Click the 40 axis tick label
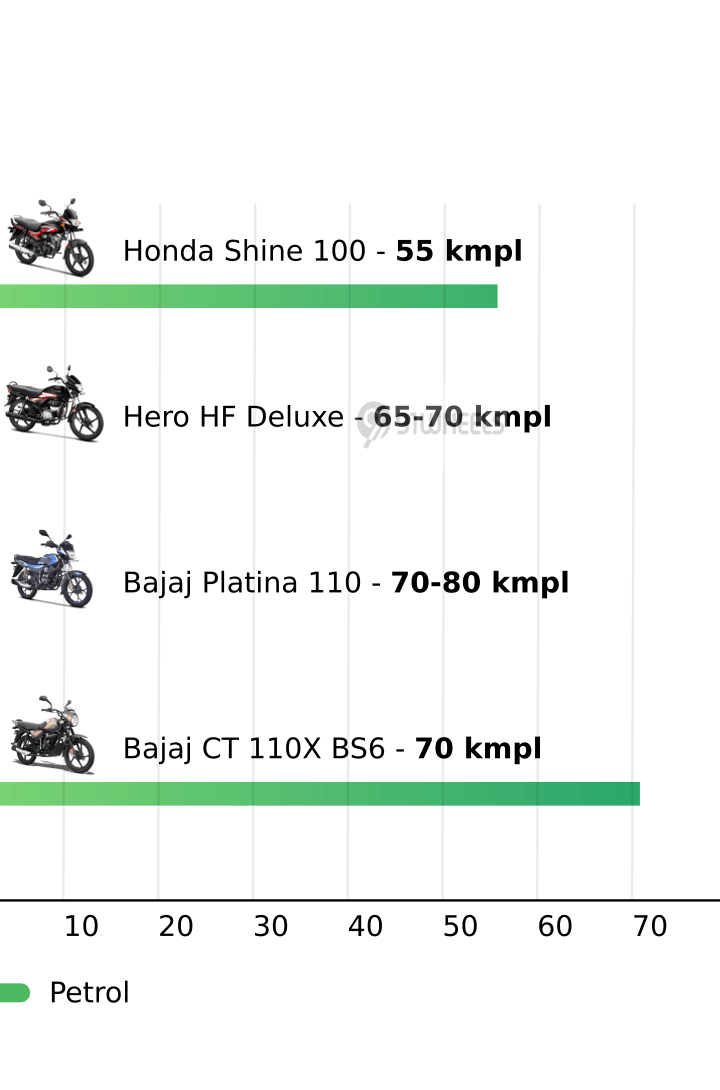Viewport: 720px width, 1090px height. point(366,927)
